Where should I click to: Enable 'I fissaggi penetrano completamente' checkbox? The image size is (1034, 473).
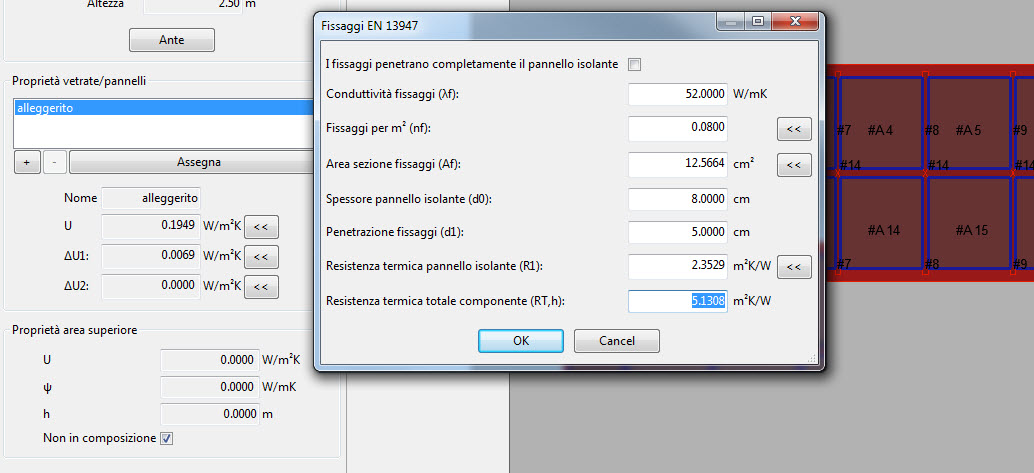click(x=634, y=65)
